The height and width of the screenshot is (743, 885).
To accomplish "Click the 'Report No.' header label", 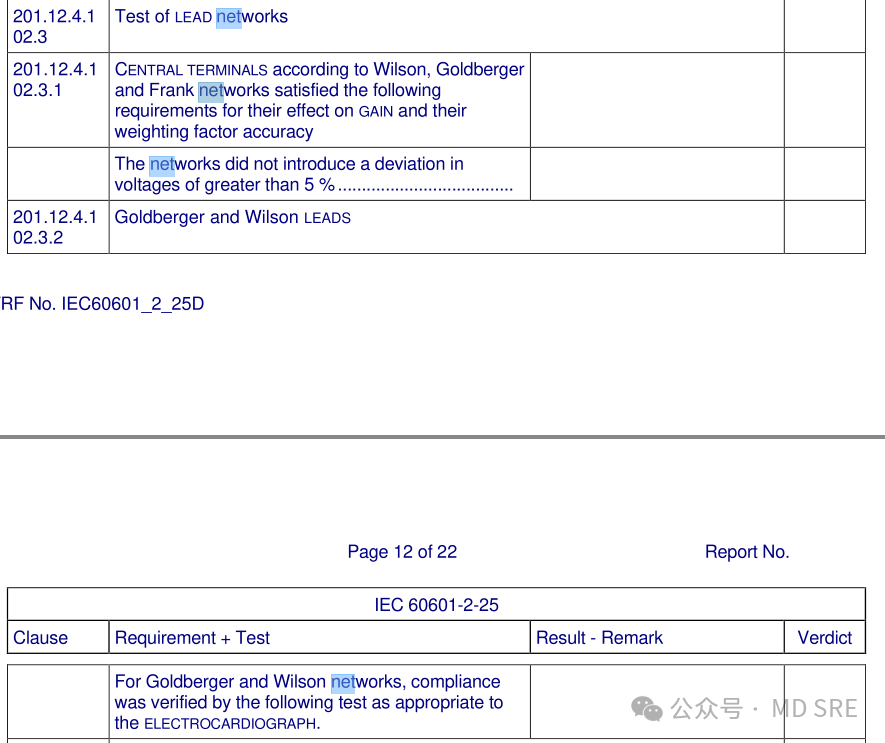I will (746, 552).
